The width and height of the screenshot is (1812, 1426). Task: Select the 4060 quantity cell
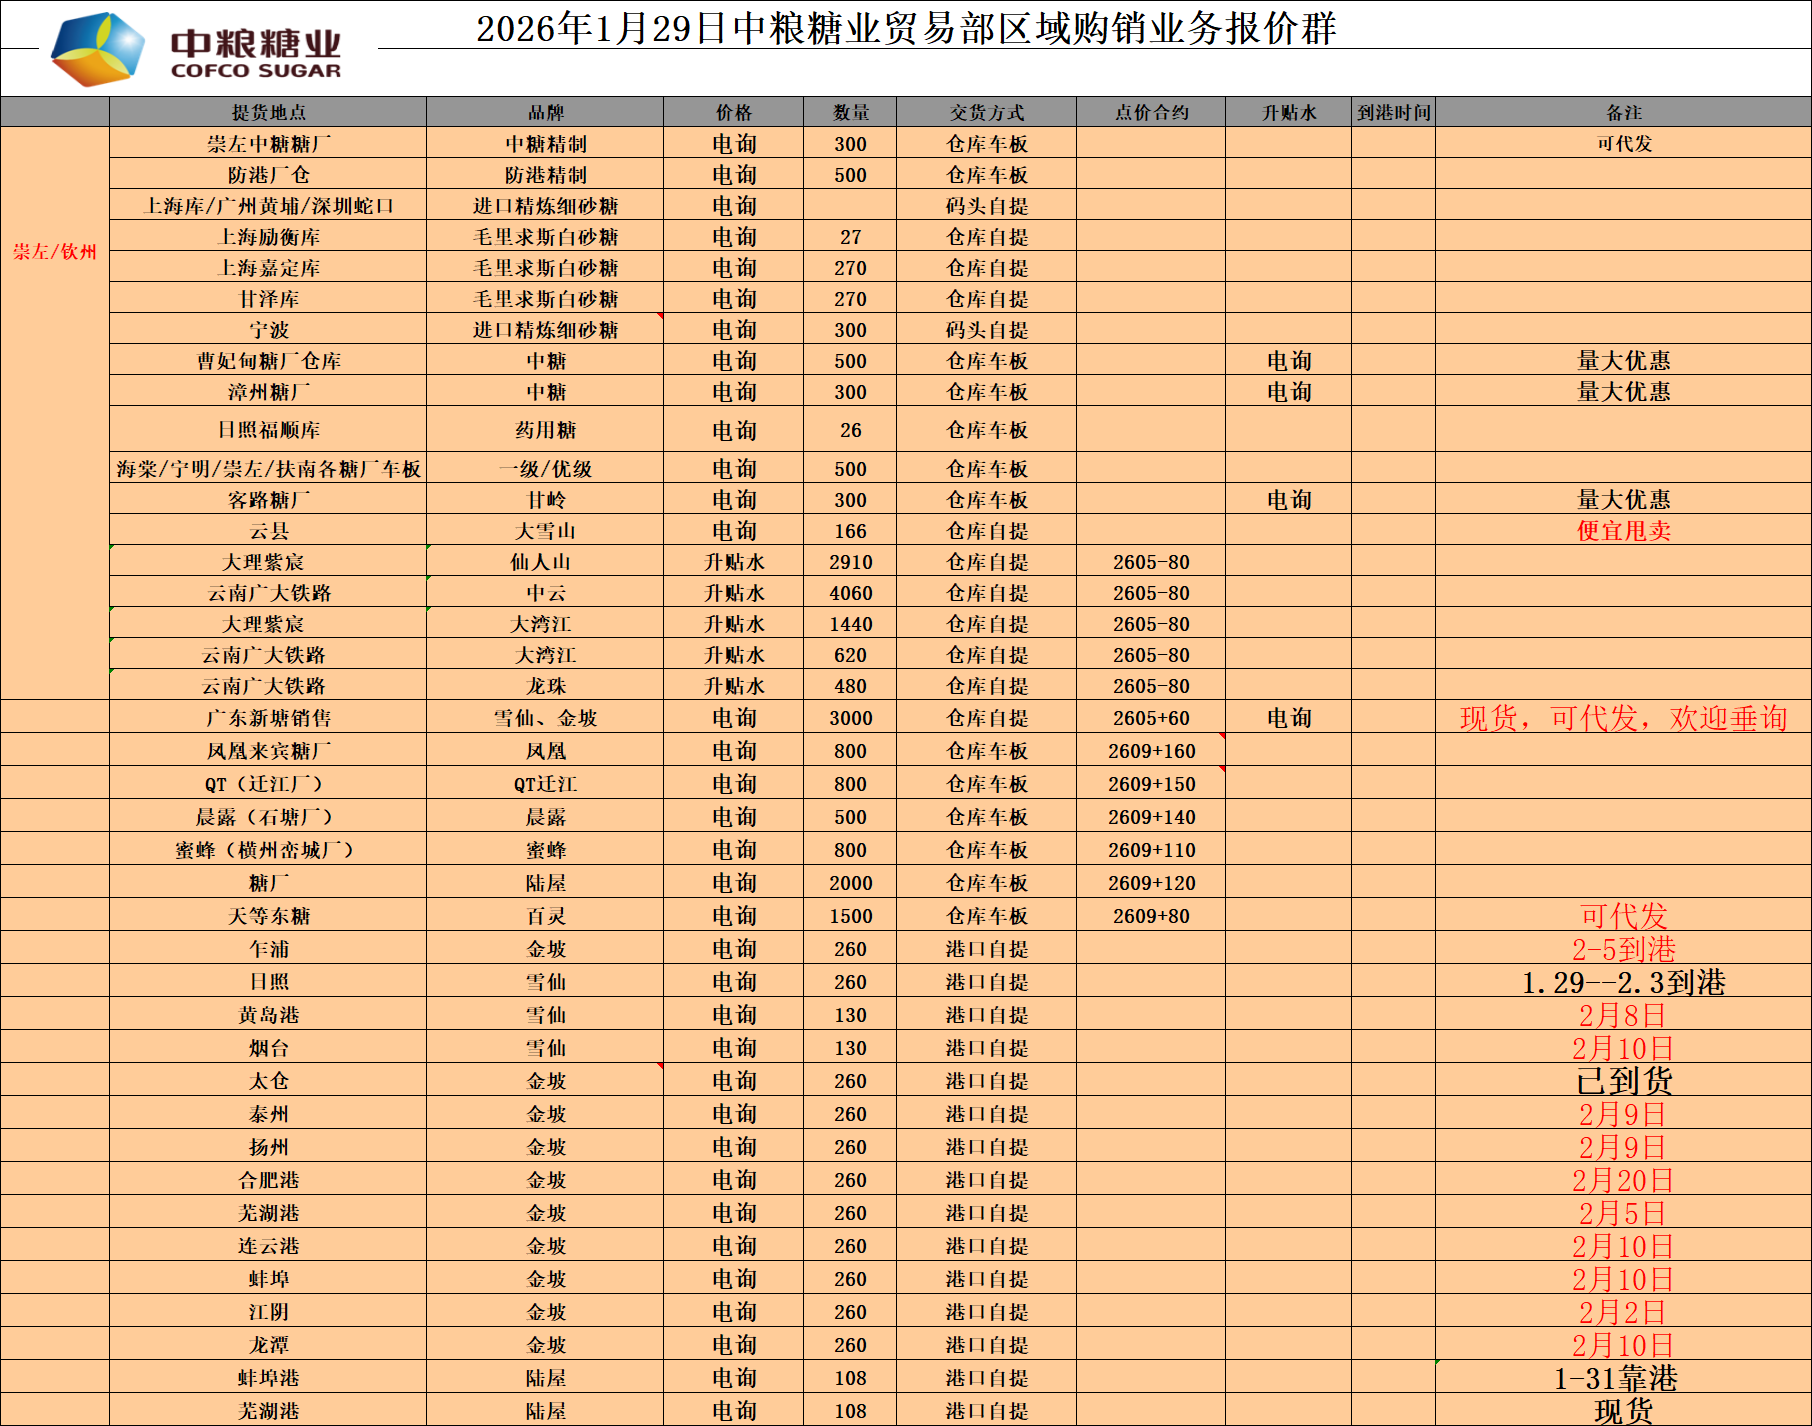pyautogui.click(x=850, y=593)
